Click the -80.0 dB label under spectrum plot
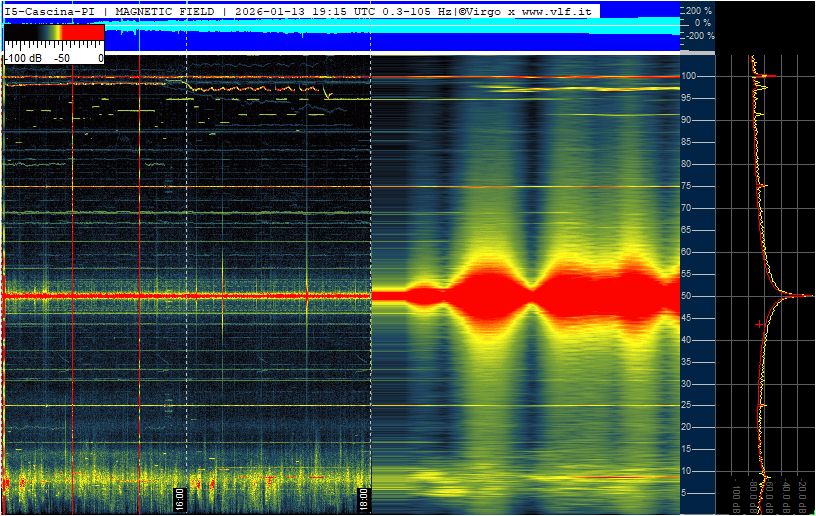The image size is (816, 516). 753,497
